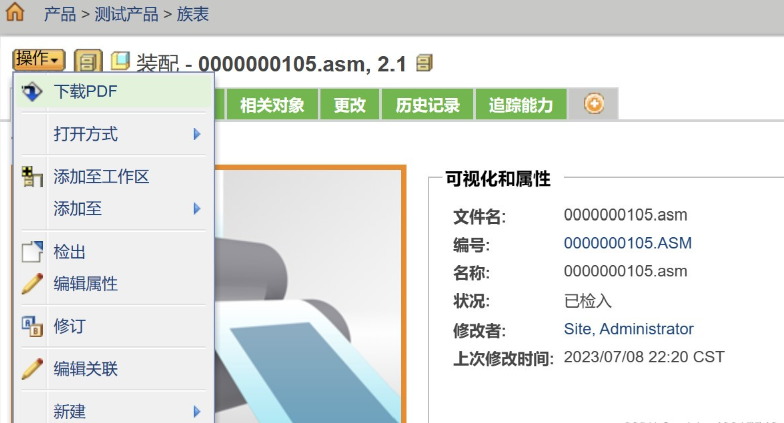Click the 修订 revise icon
This screenshot has width=784, height=423.
(x=32, y=326)
